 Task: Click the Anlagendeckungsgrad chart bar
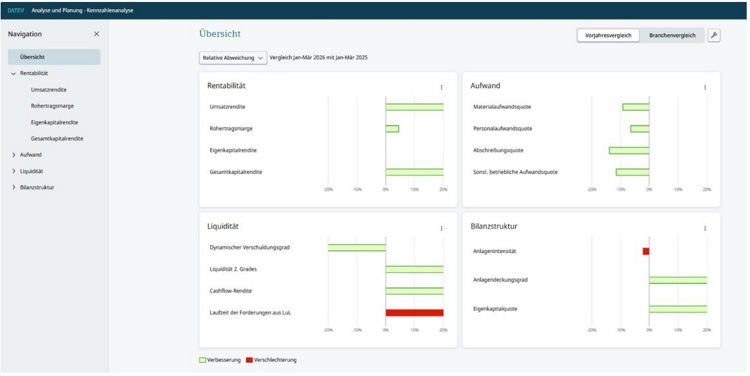tap(678, 280)
